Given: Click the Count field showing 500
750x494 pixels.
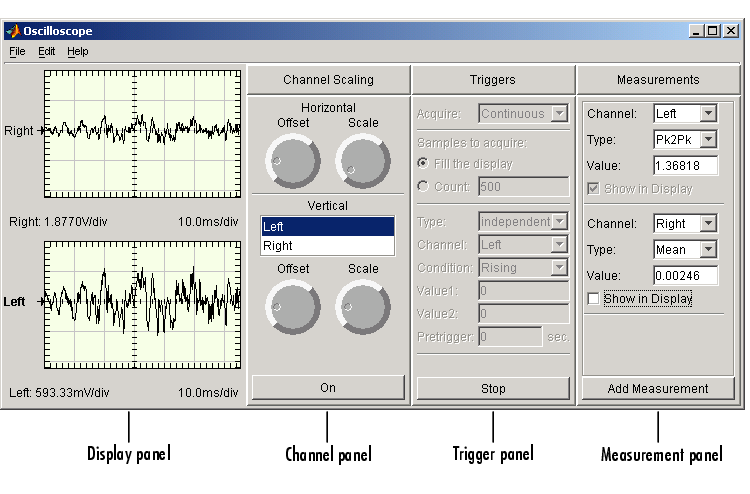Looking at the screenshot, I should [x=524, y=187].
